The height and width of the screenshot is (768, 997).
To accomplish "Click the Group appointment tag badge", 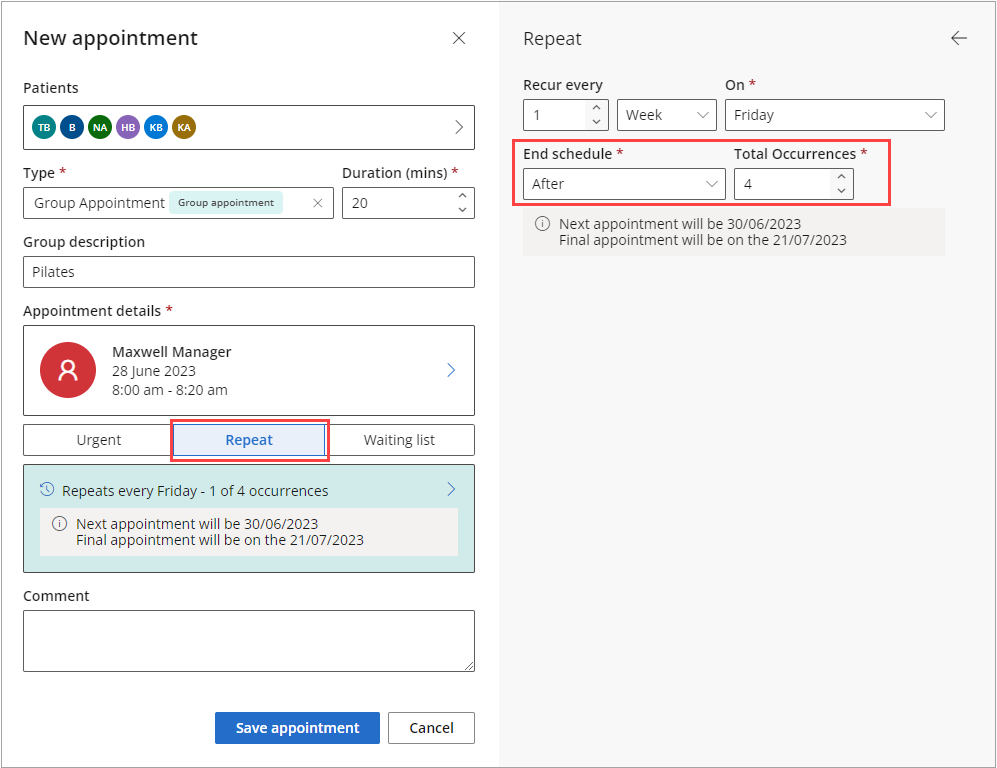I will [226, 203].
